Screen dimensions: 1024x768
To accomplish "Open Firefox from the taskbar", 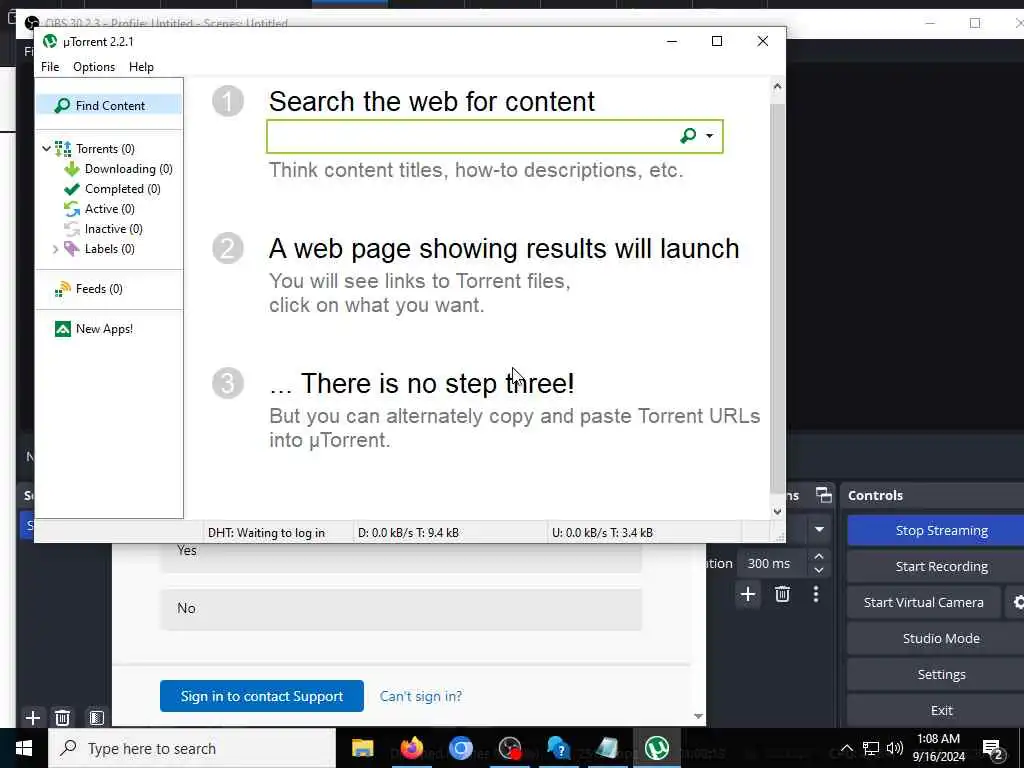I will click(x=411, y=748).
